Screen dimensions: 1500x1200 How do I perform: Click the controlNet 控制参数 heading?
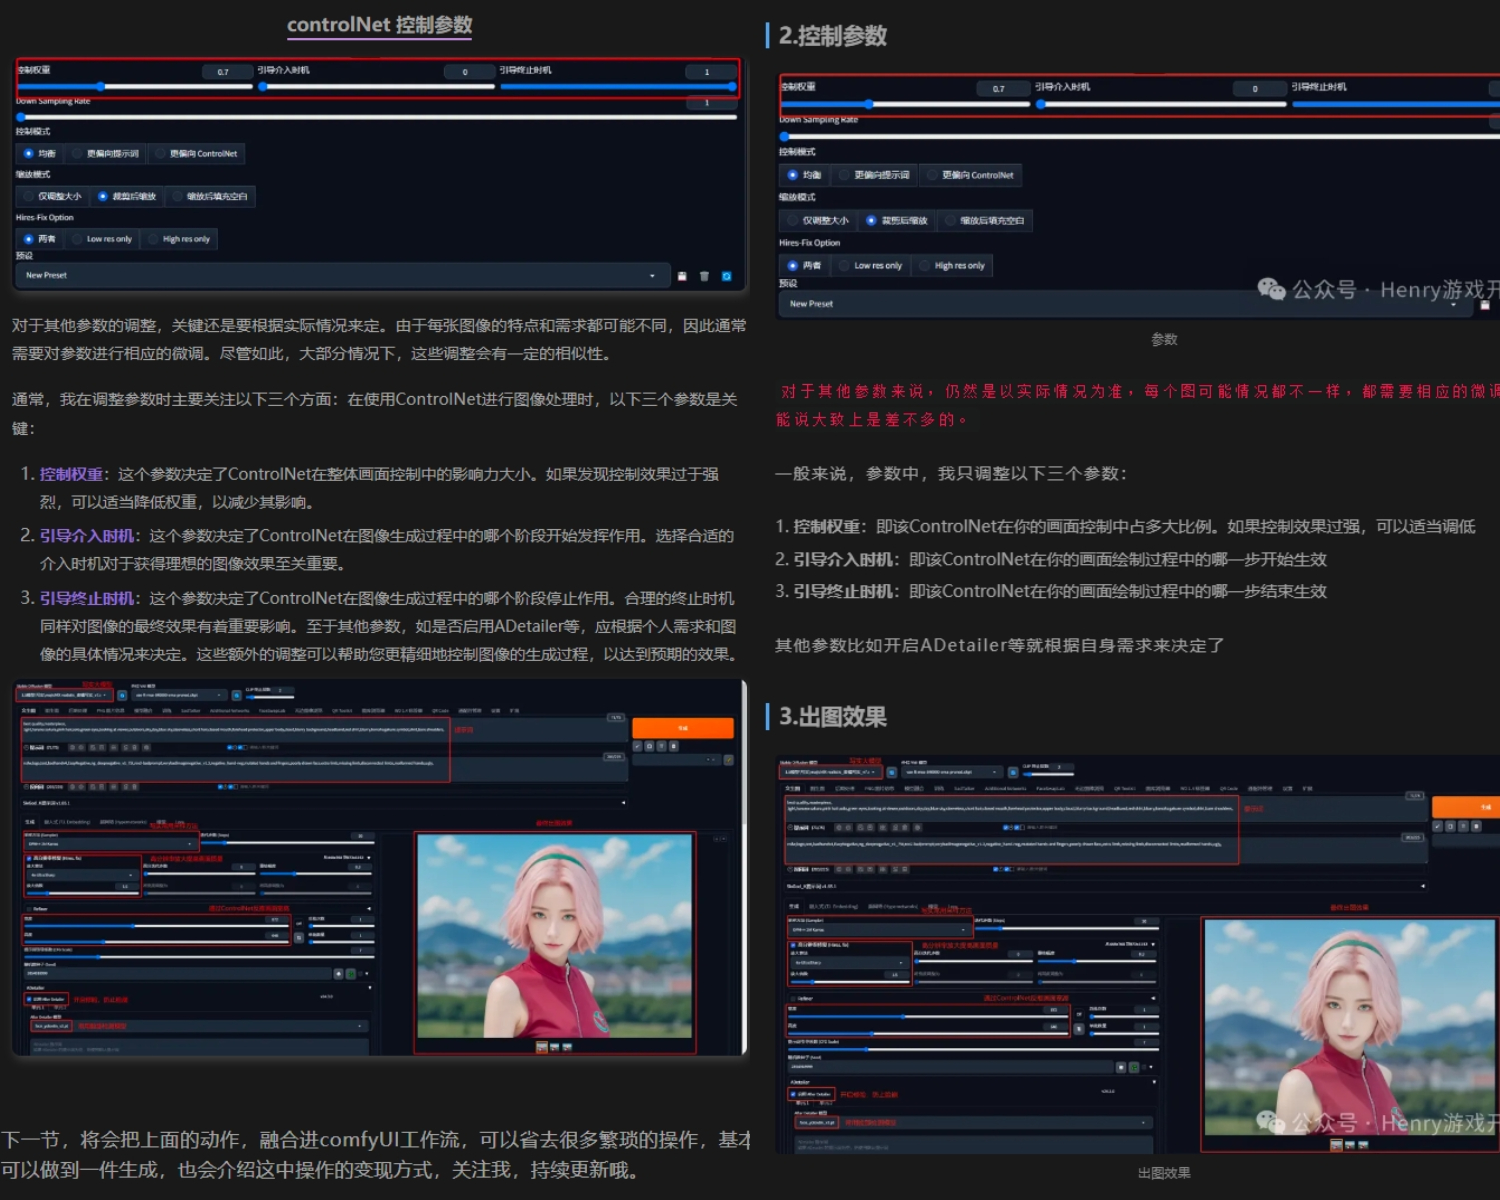(380, 25)
